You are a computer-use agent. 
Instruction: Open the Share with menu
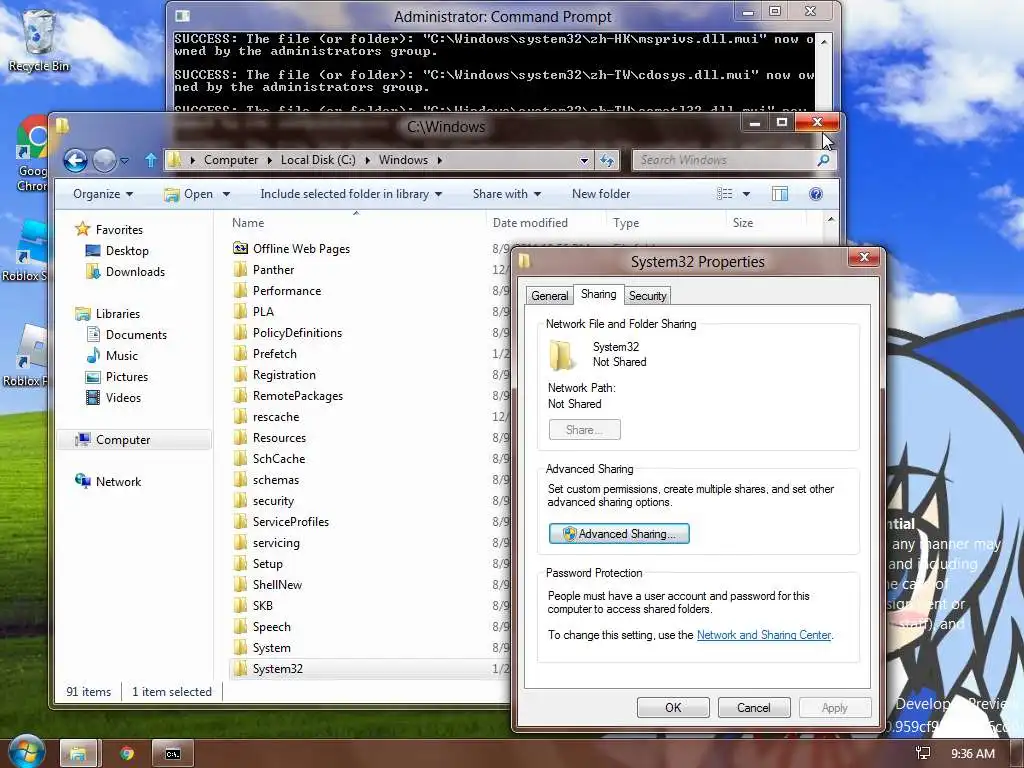(507, 194)
